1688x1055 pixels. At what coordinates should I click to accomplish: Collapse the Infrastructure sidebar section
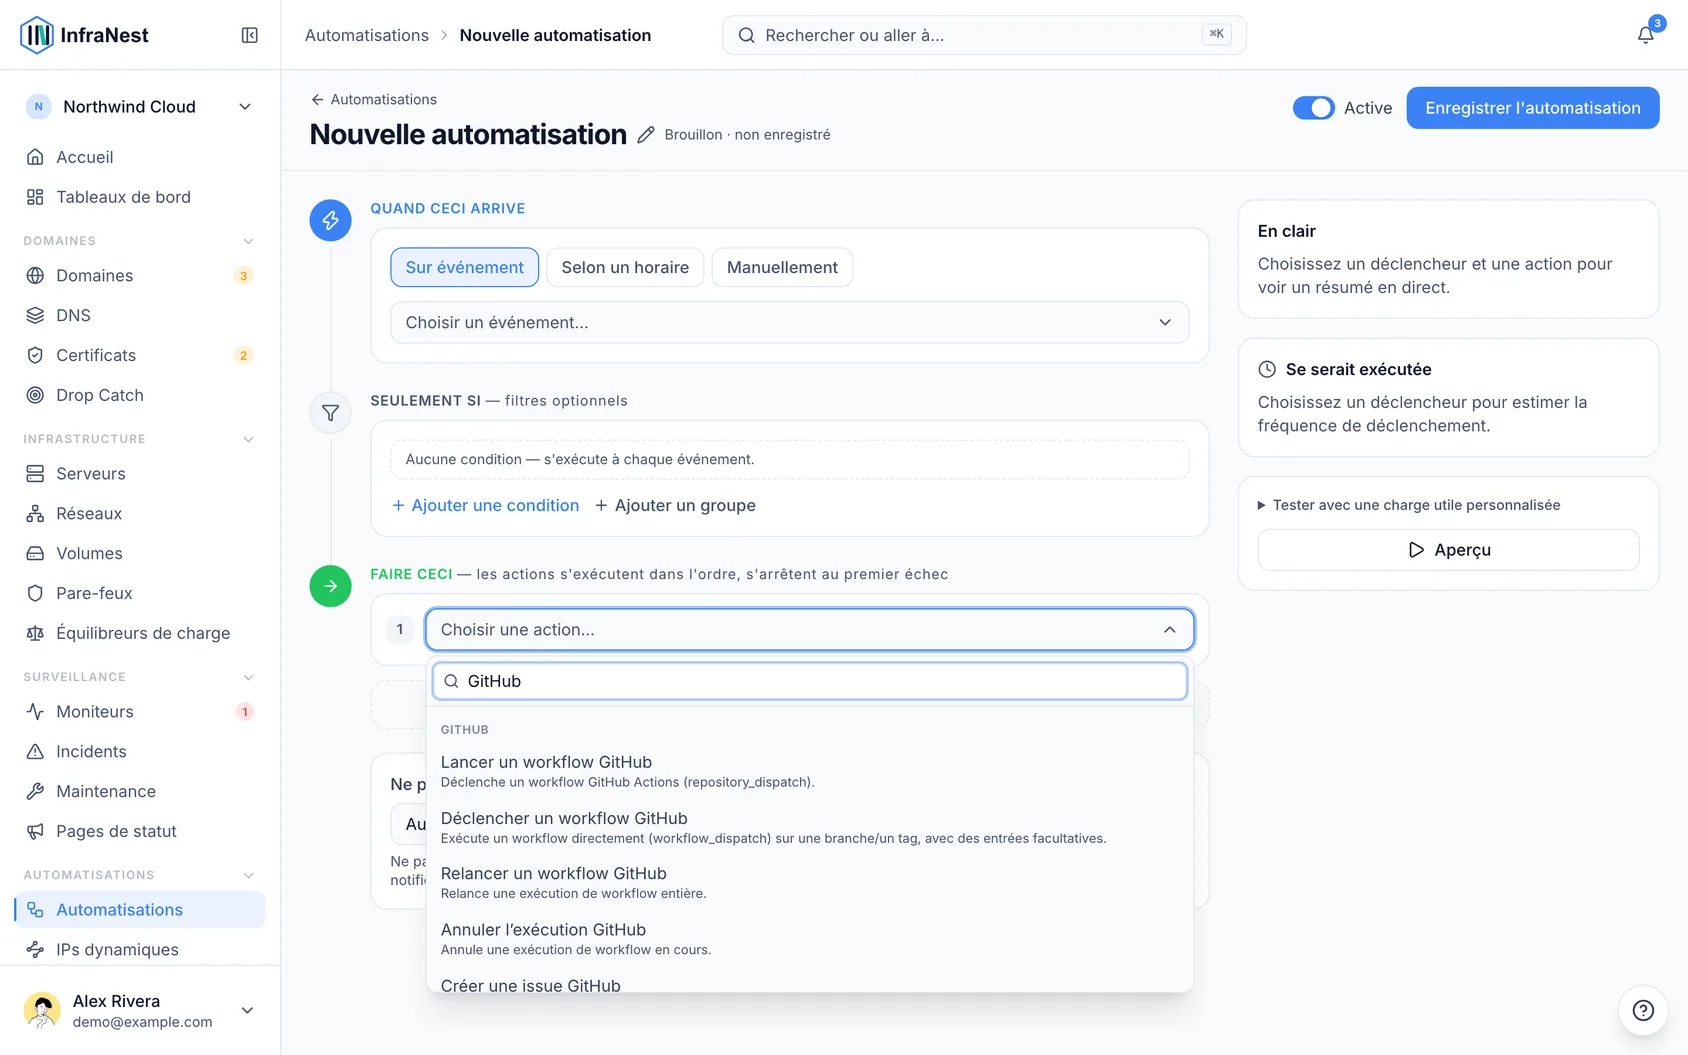tap(248, 439)
